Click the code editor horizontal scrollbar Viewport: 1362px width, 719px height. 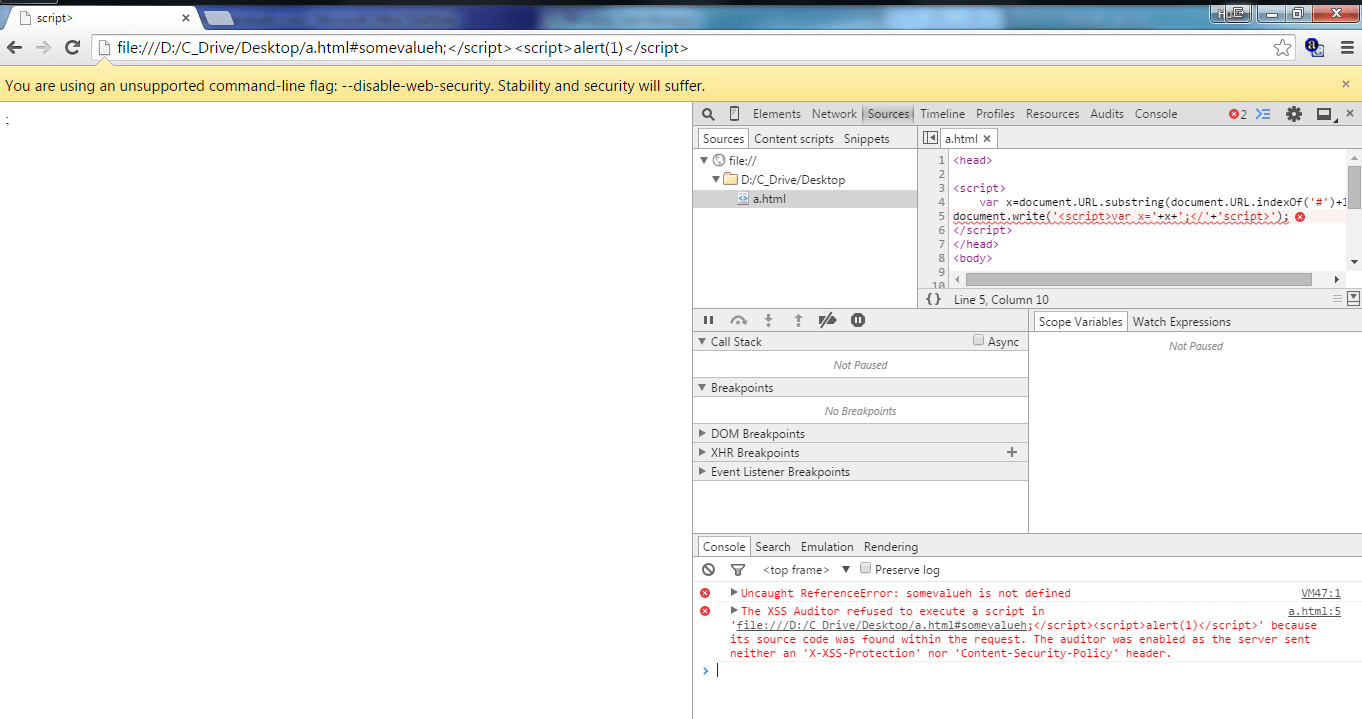(1139, 279)
